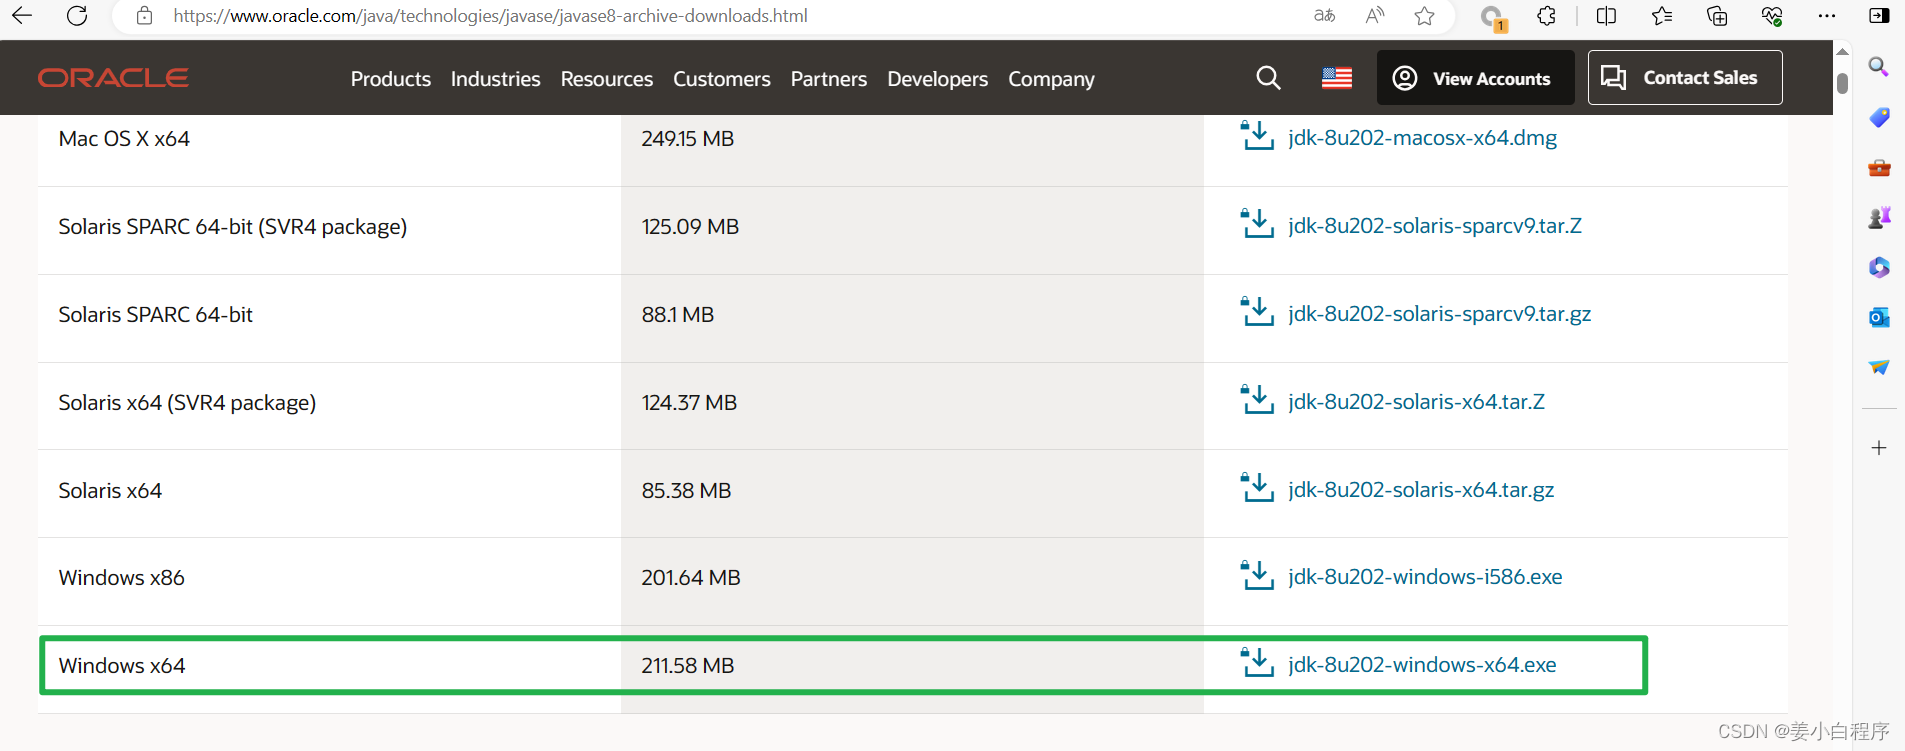Toggle the sidebar panel icon at top right
Image resolution: width=1905 pixels, height=751 pixels.
pos(1879,16)
